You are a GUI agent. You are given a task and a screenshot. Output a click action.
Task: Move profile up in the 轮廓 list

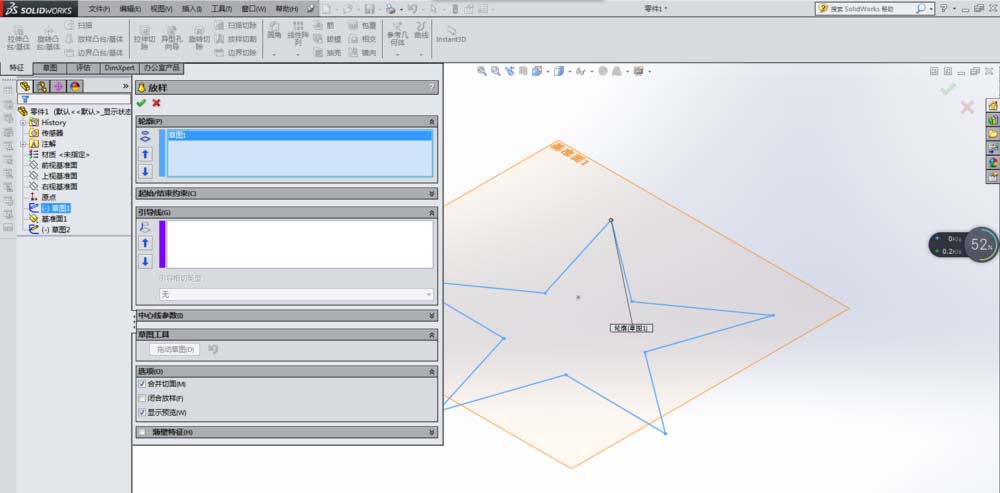(x=145, y=154)
